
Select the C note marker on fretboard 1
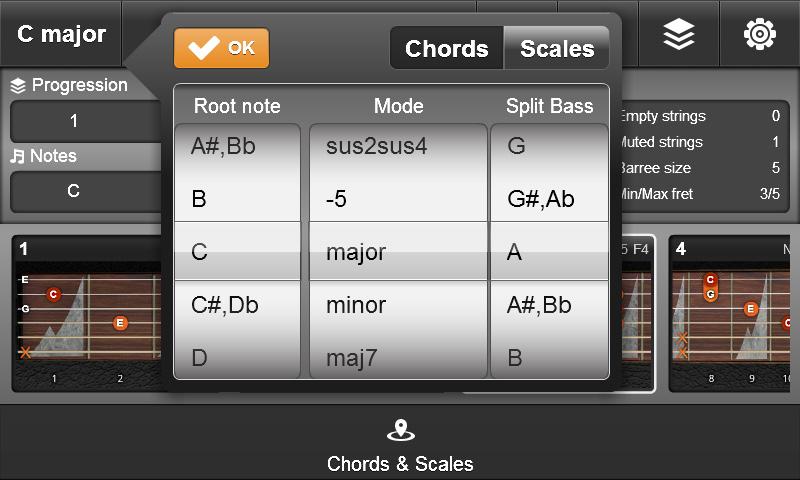pos(53,294)
